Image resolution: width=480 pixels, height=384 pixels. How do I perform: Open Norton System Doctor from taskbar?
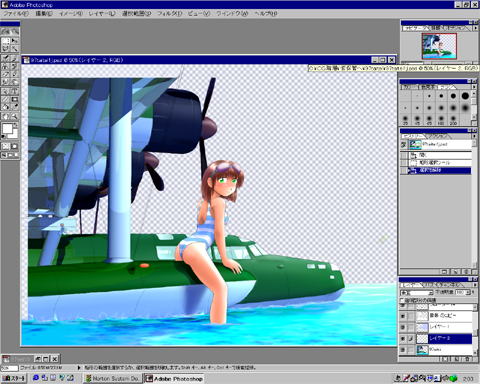click(x=113, y=378)
